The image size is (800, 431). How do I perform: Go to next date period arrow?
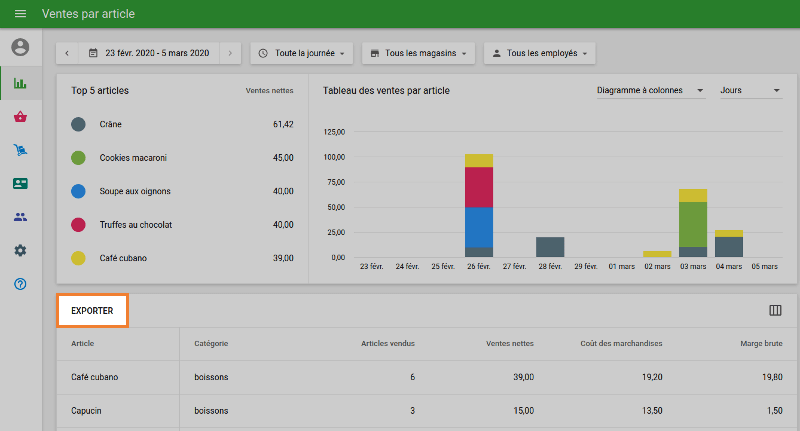coord(230,52)
